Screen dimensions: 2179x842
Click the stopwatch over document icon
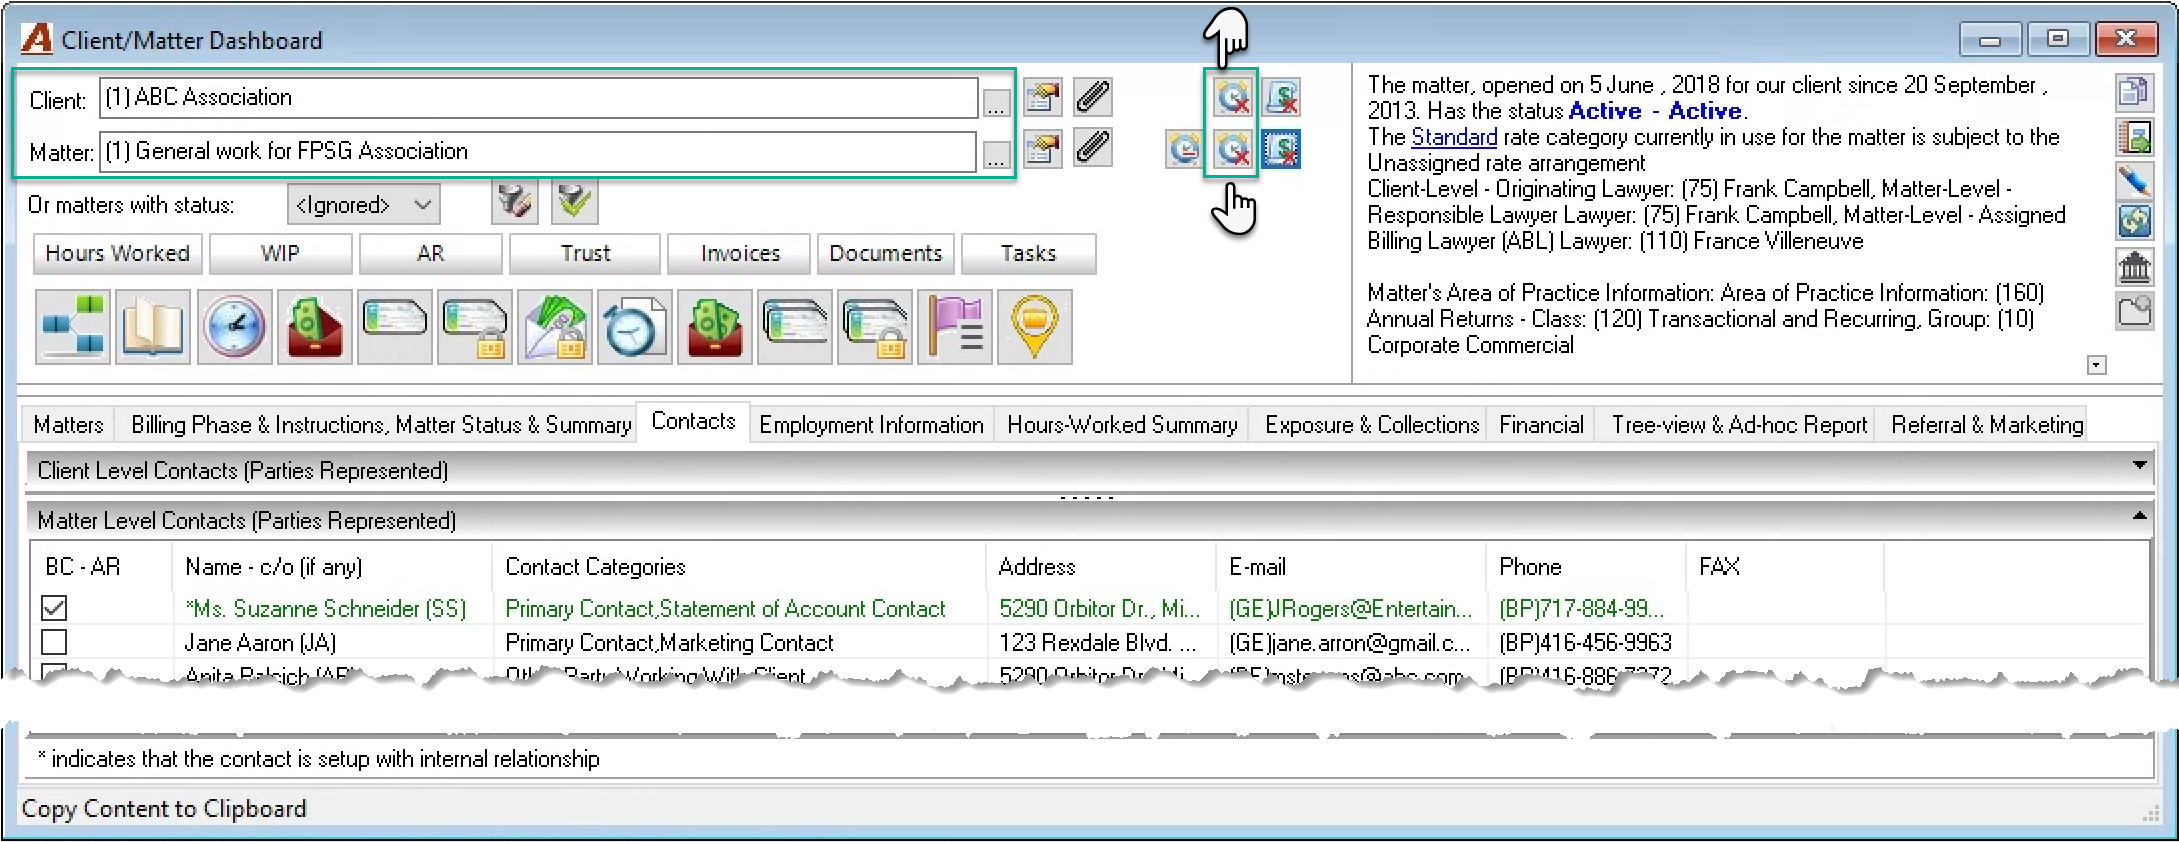click(635, 326)
